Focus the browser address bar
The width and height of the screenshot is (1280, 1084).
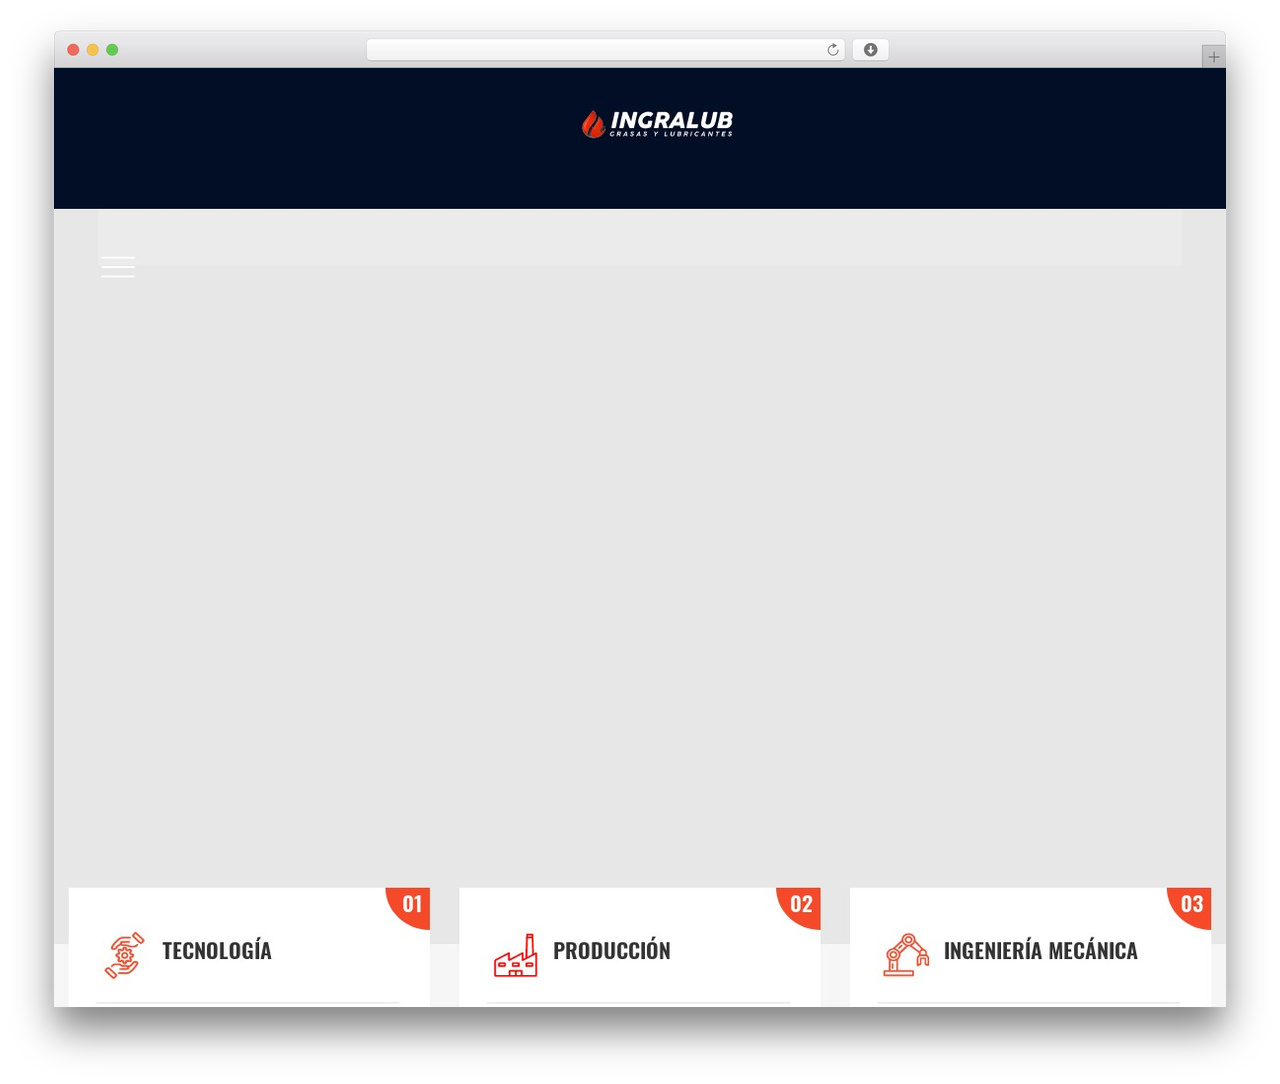click(606, 50)
